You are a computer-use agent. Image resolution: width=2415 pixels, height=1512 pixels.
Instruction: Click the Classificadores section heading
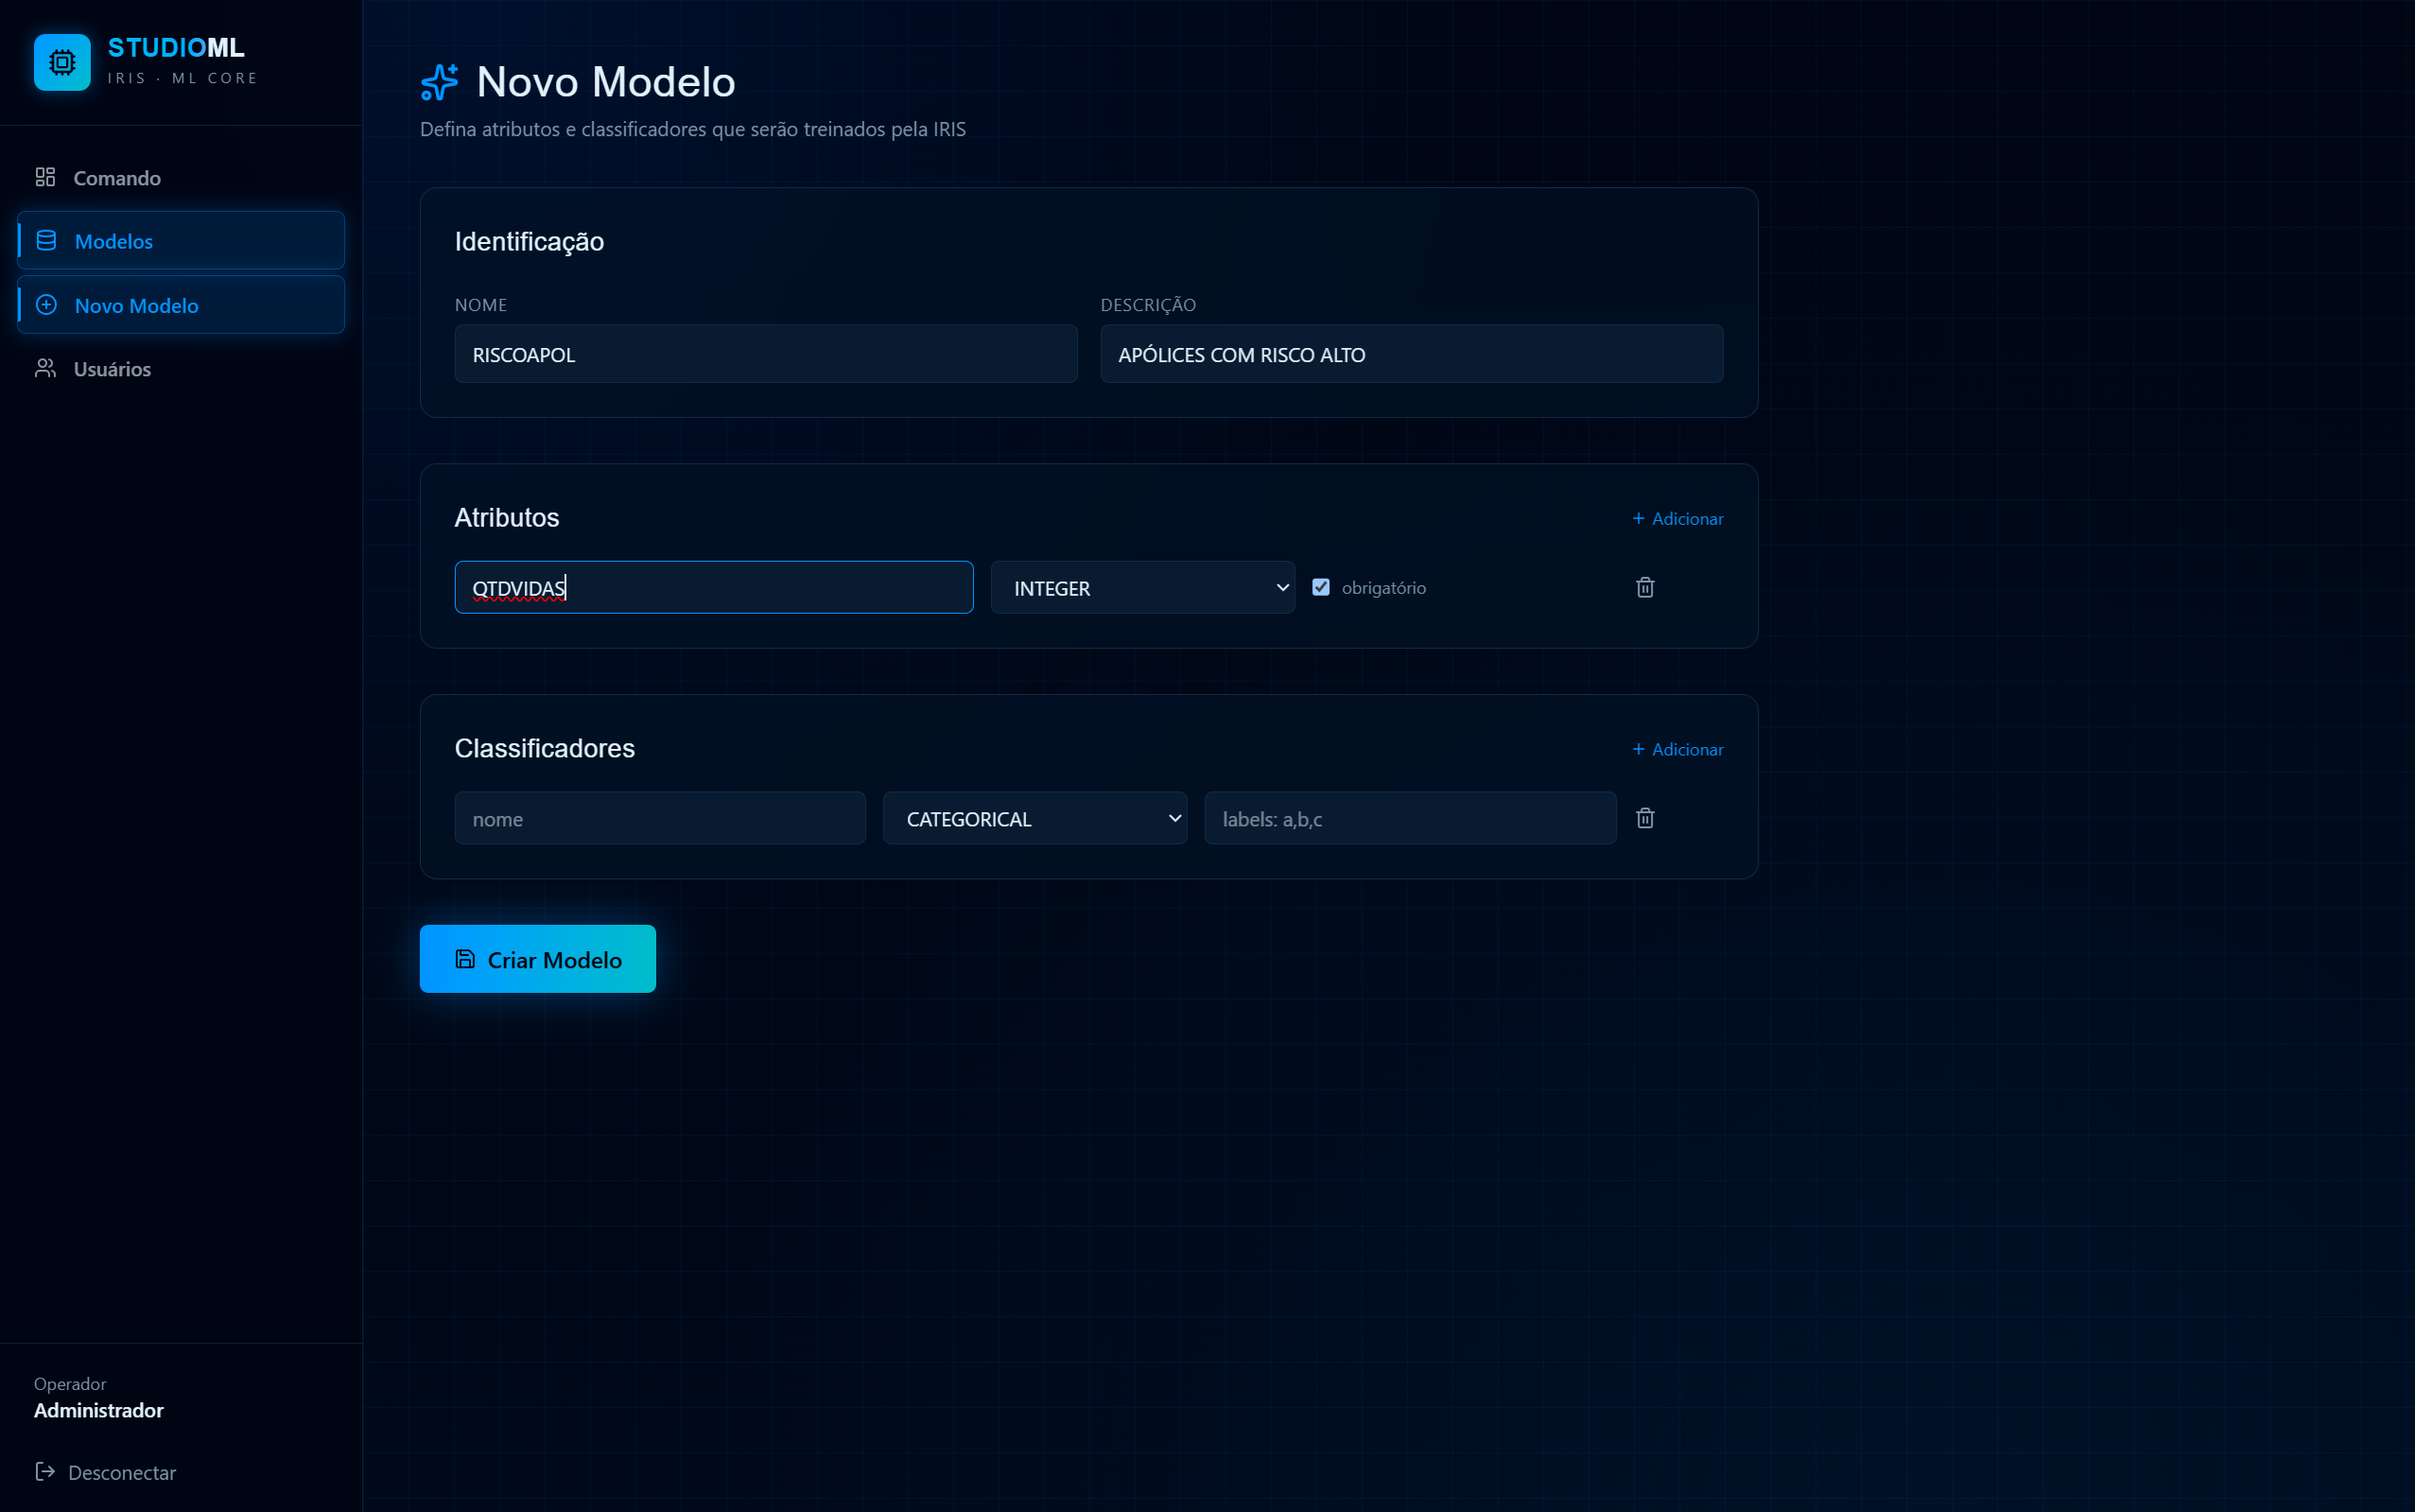tap(545, 748)
